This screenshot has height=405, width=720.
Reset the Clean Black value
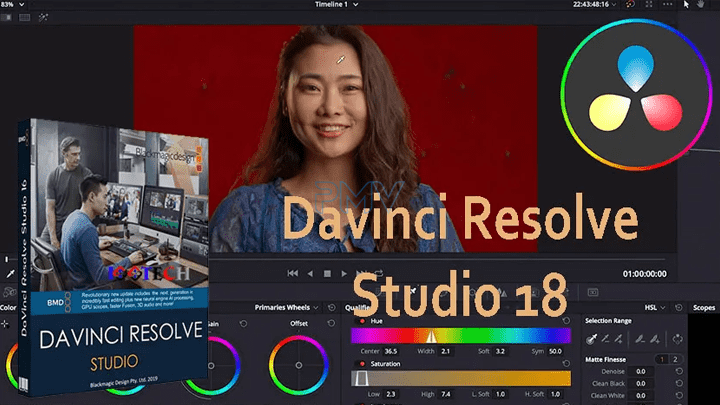pos(679,383)
